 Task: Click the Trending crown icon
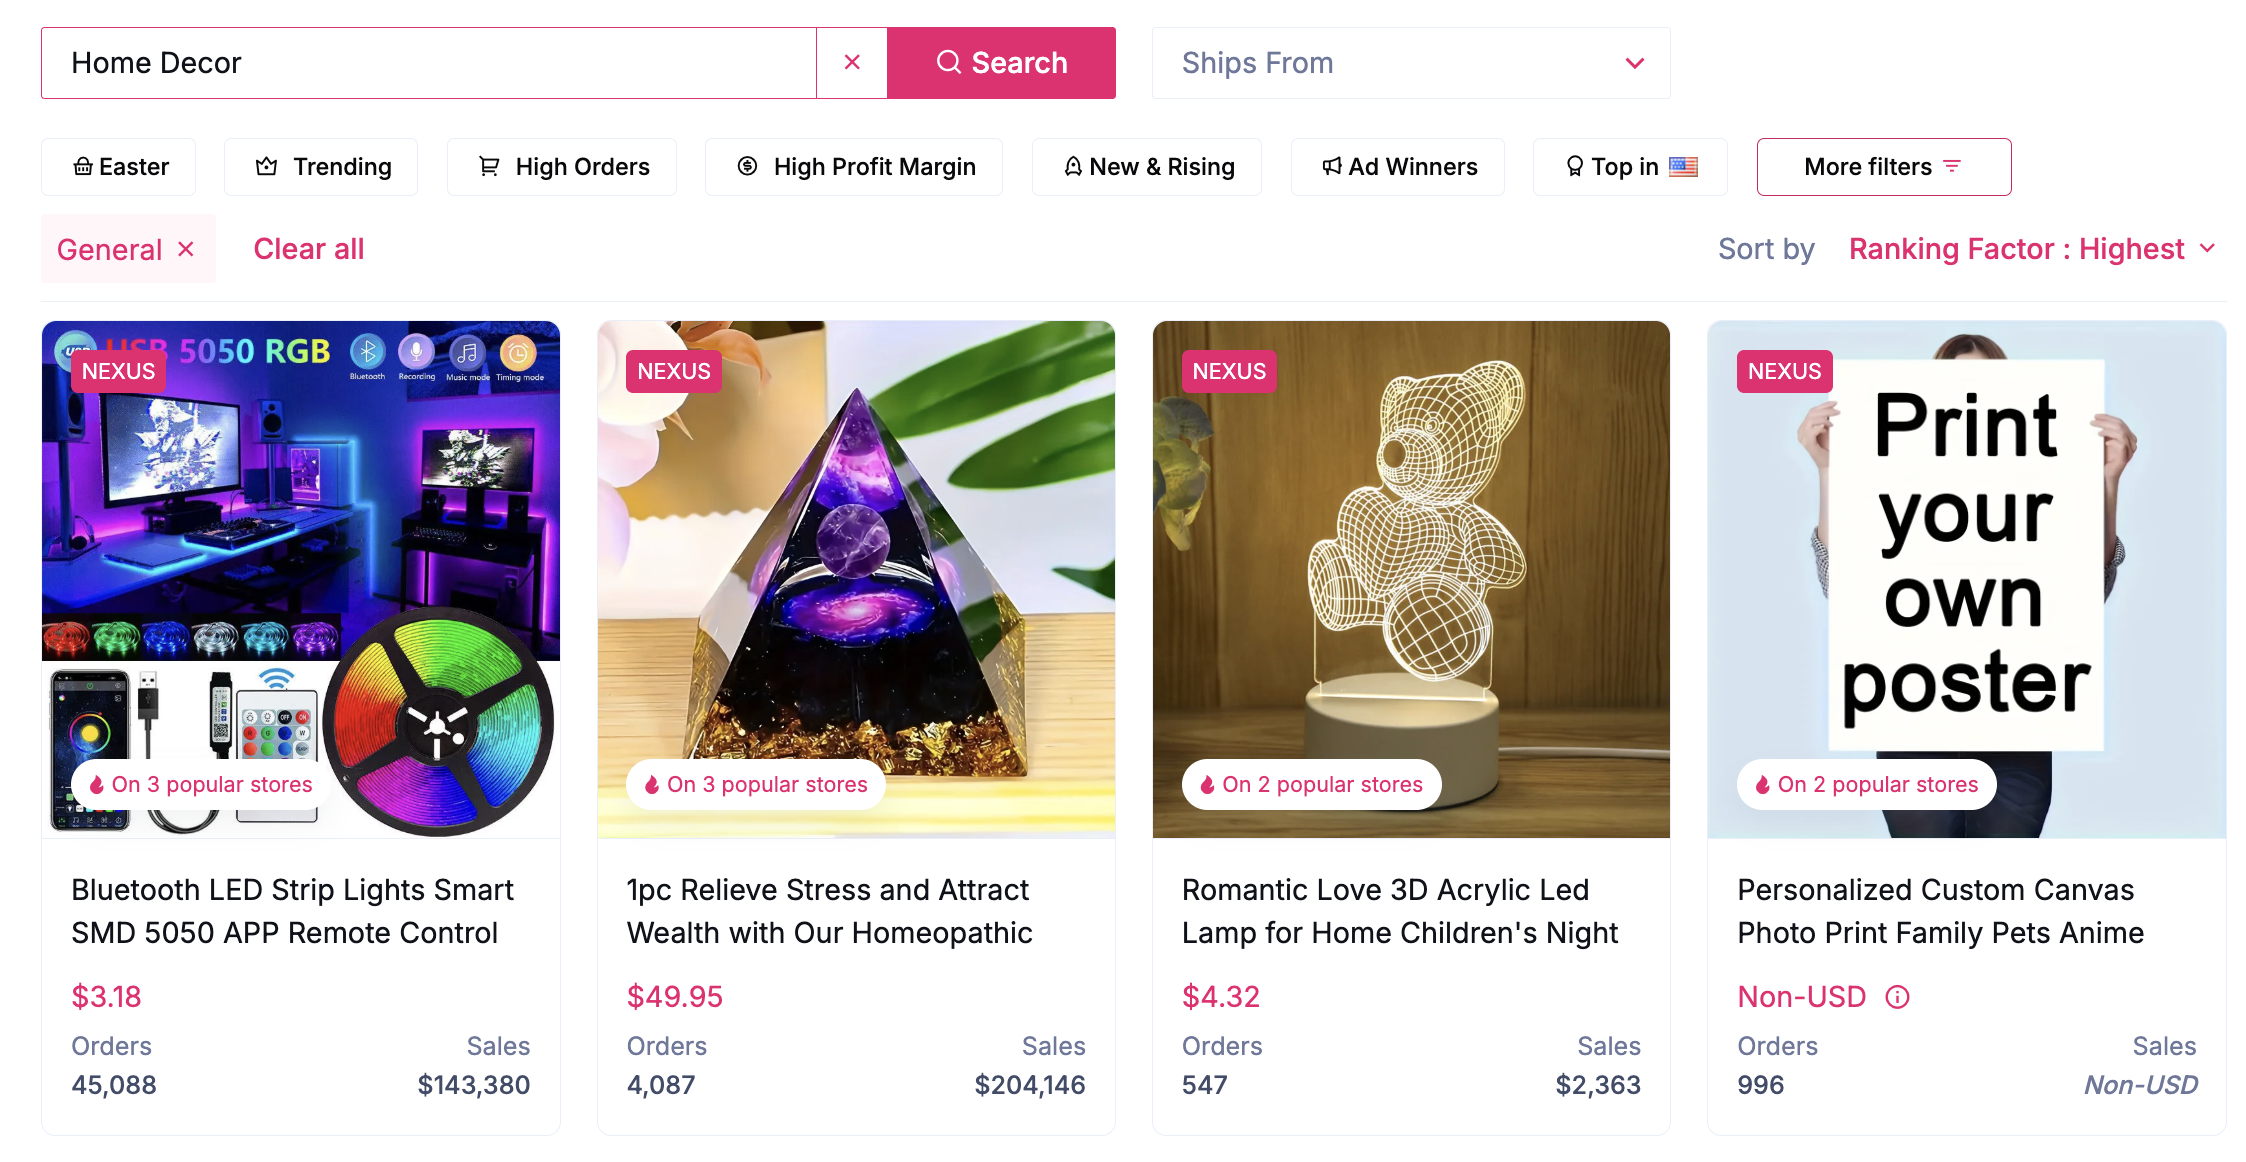coord(265,166)
